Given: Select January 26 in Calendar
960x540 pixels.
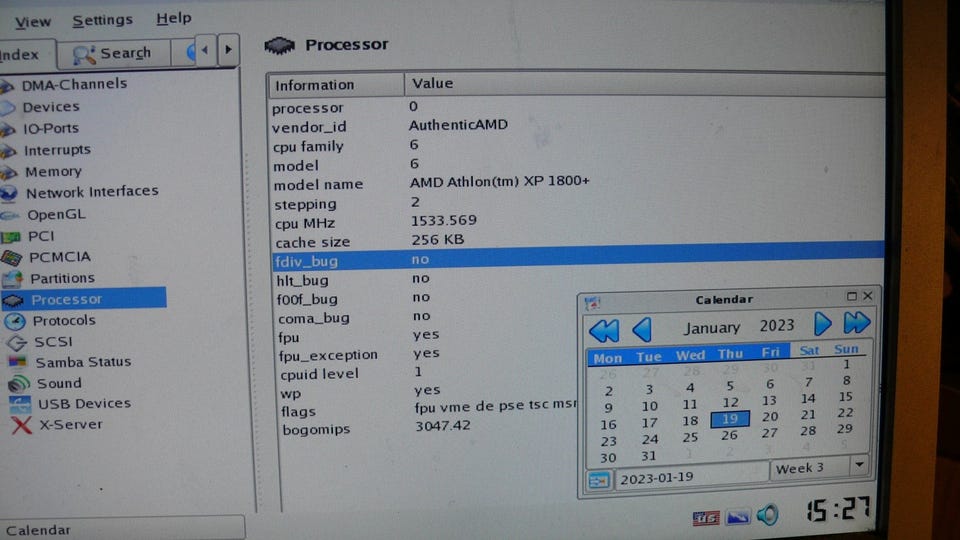Looking at the screenshot, I should click(729, 435).
